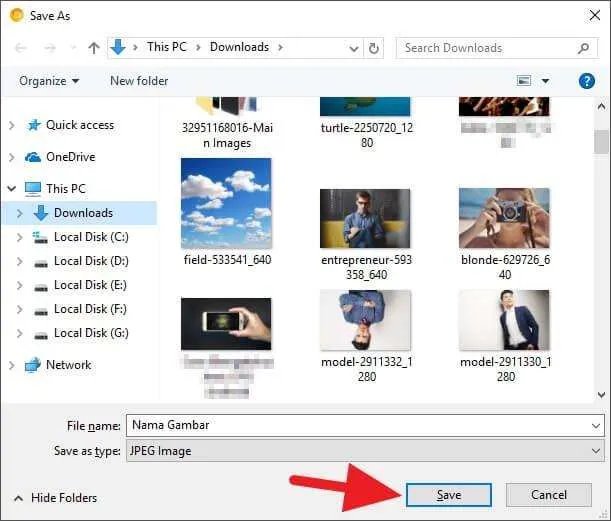Go up one folder level

pyautogui.click(x=94, y=48)
